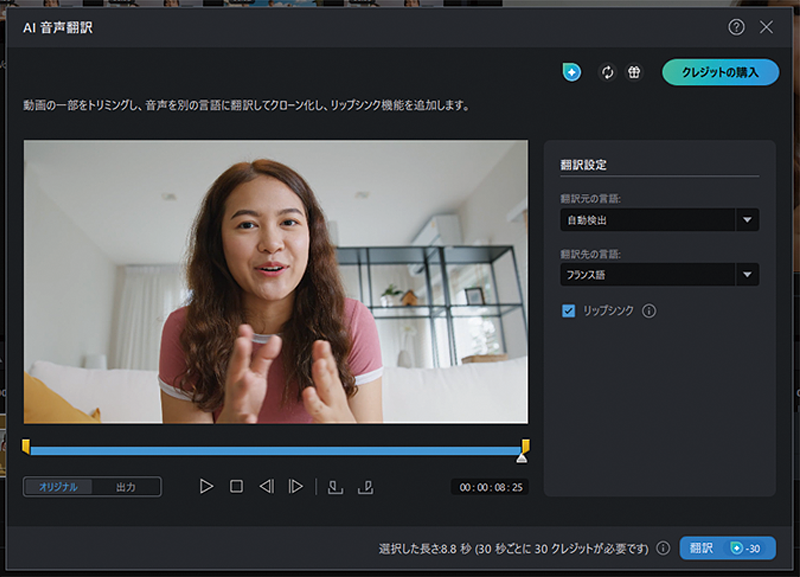Image resolution: width=800 pixels, height=577 pixels.
Task: Click the クレジットの購入 button
Action: click(720, 72)
